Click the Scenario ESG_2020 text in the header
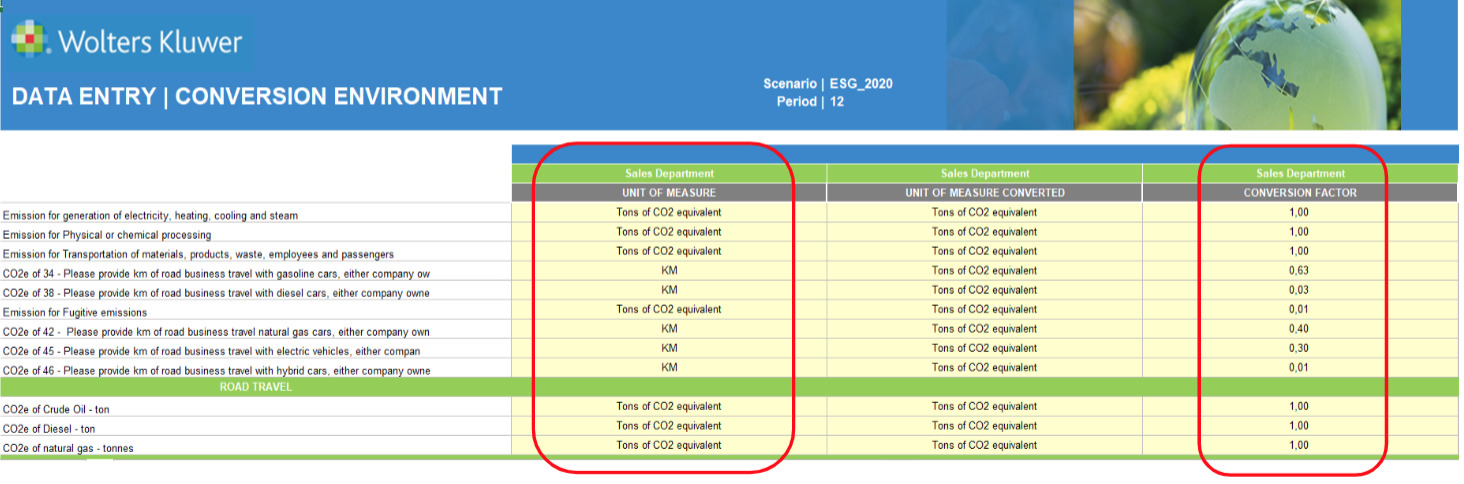 pos(827,84)
